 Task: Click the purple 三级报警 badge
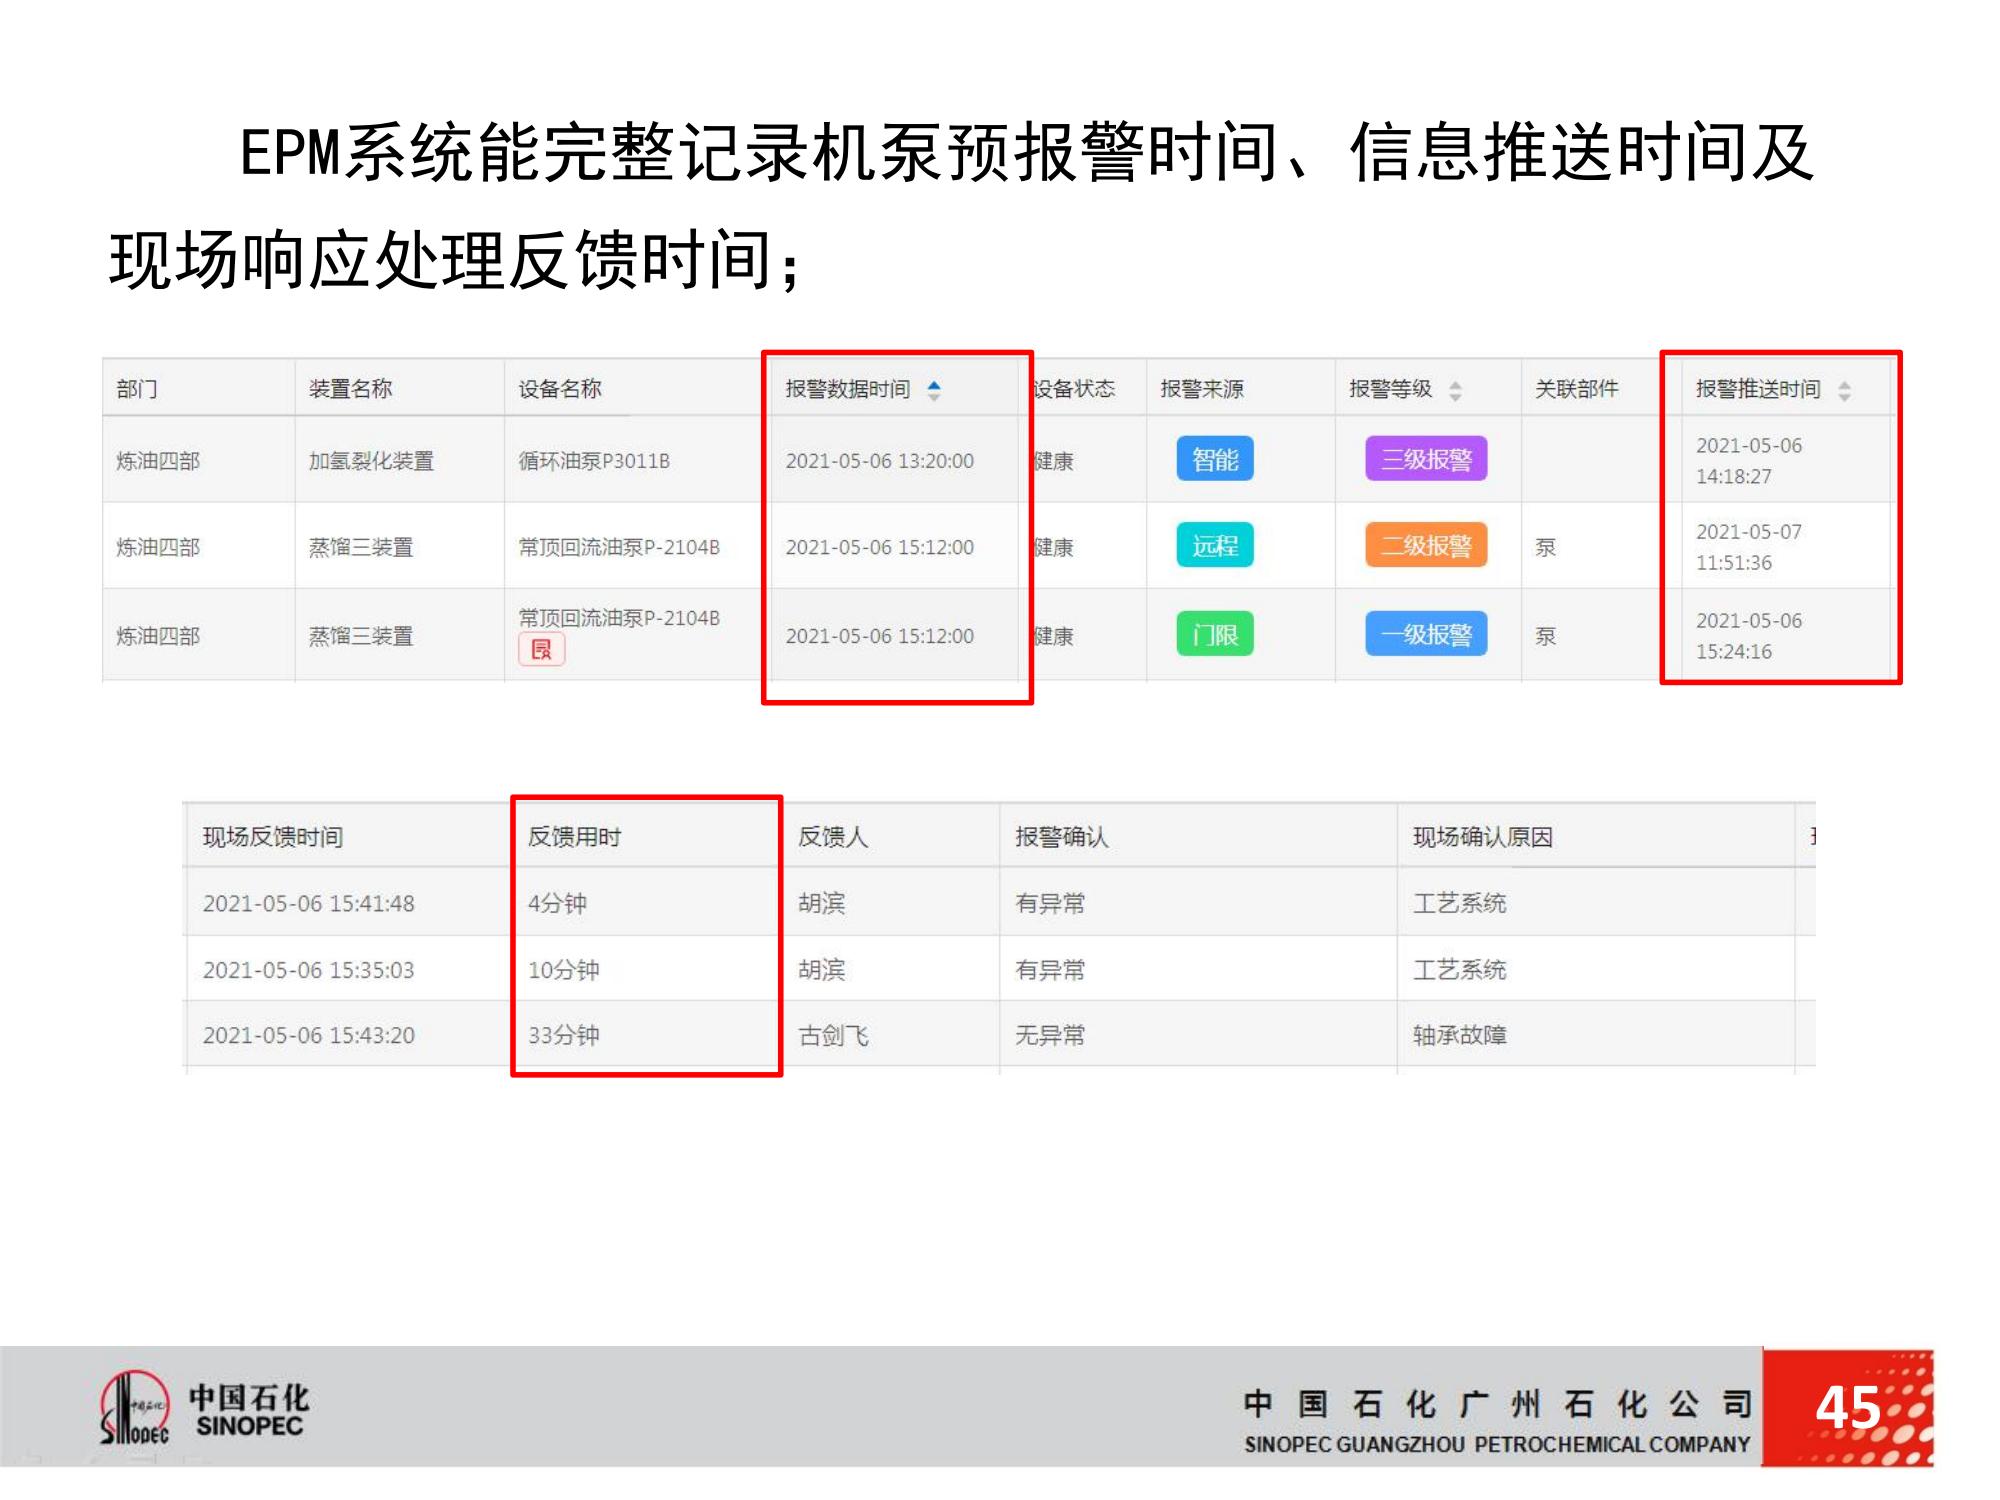(x=1426, y=460)
